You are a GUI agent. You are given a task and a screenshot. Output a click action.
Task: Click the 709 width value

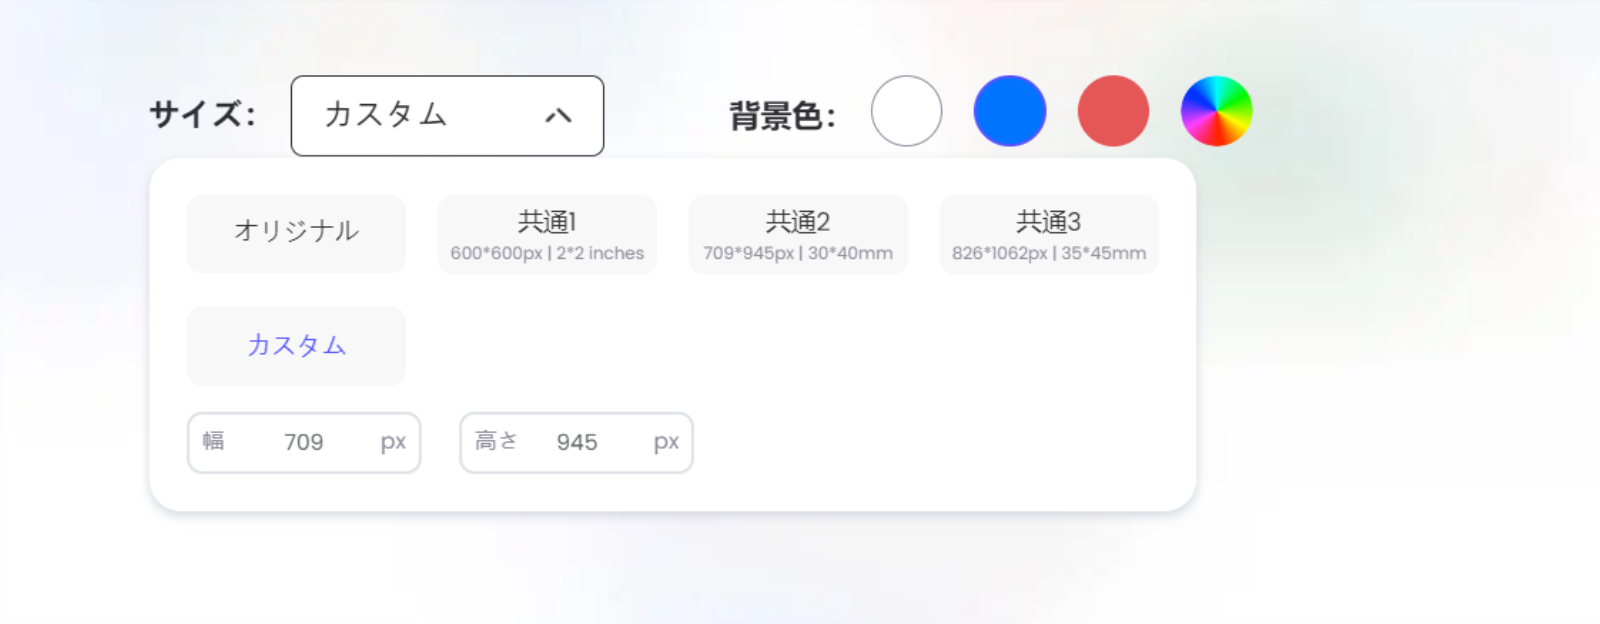303,442
